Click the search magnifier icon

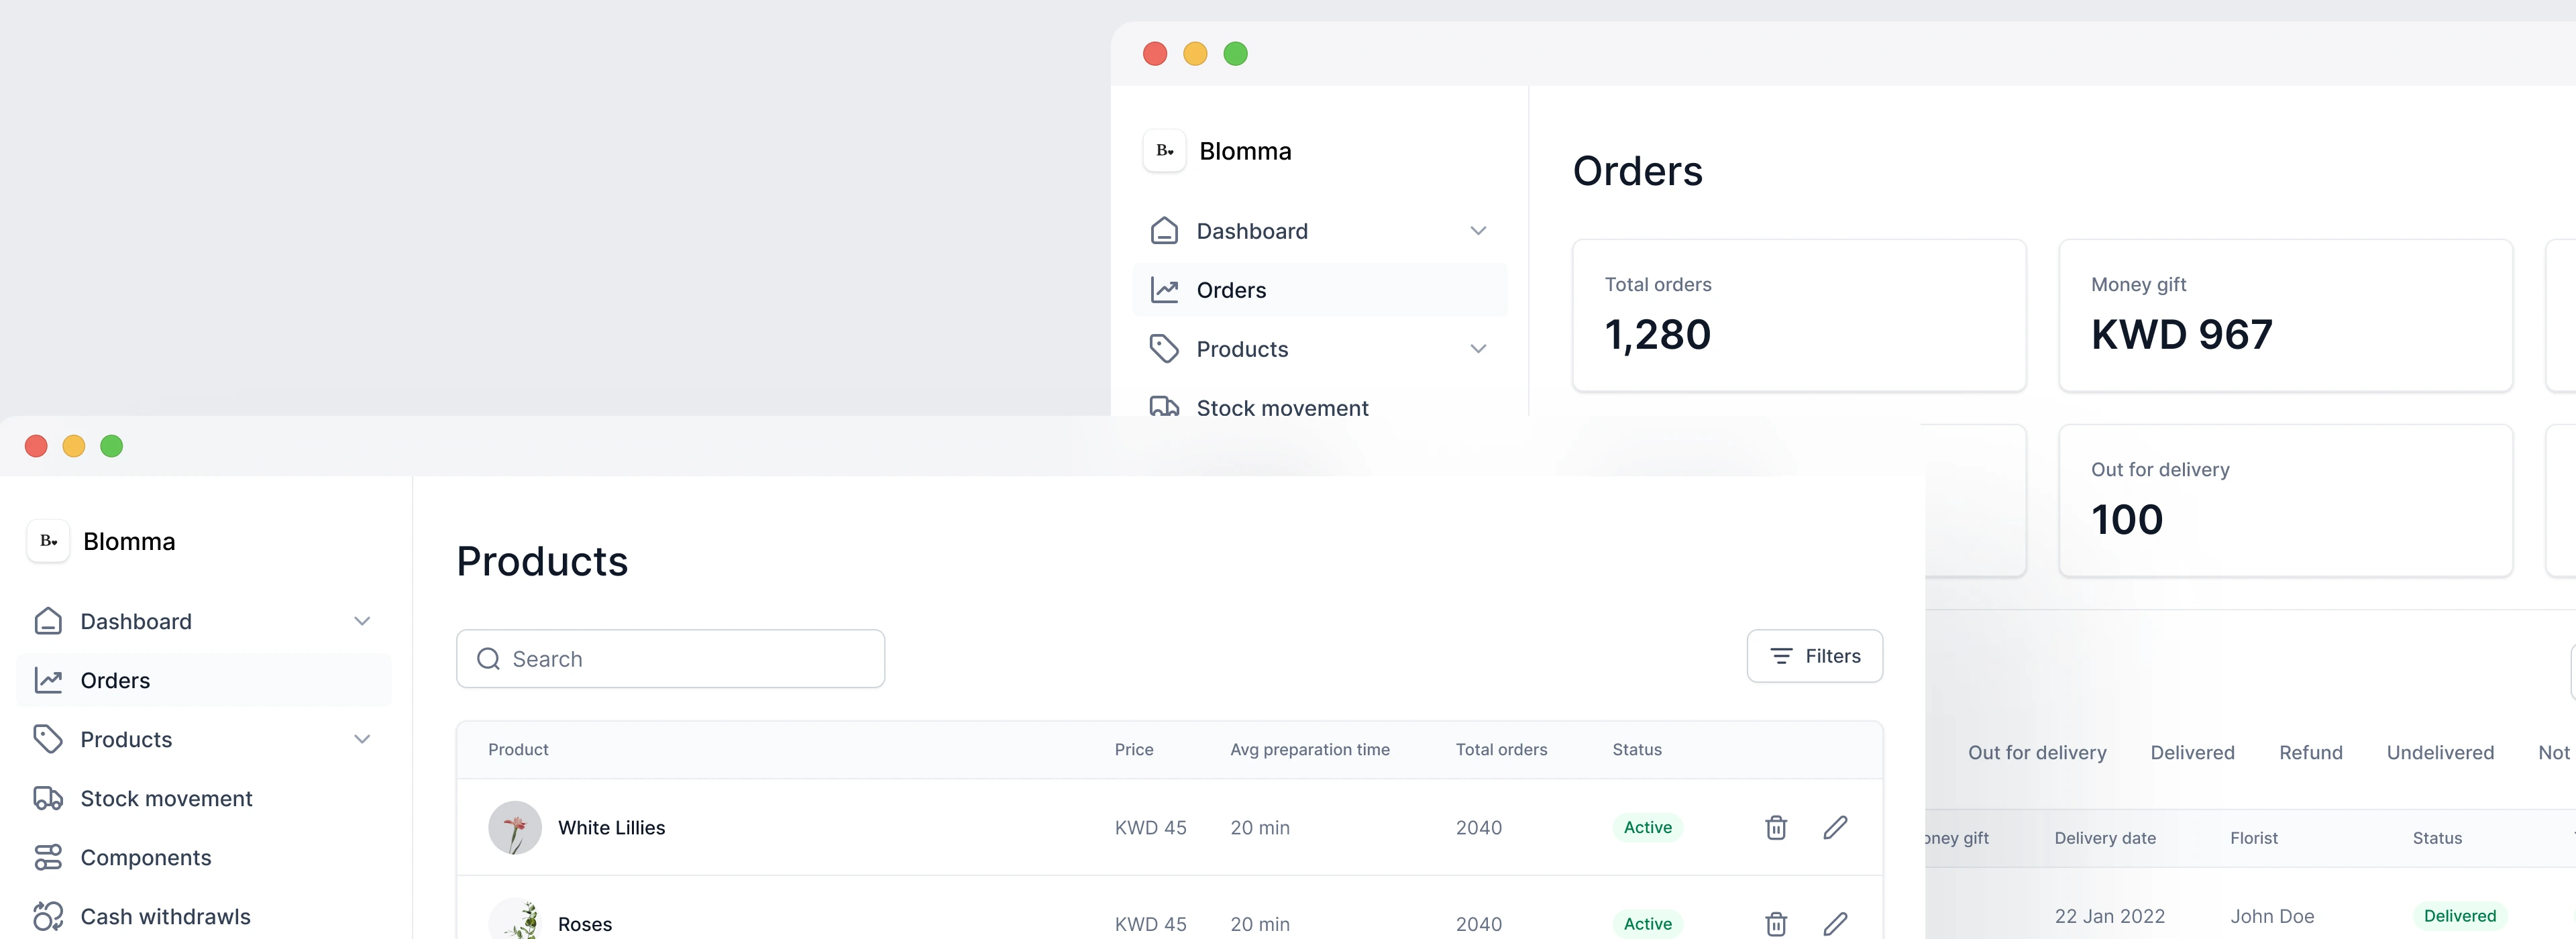coord(489,659)
